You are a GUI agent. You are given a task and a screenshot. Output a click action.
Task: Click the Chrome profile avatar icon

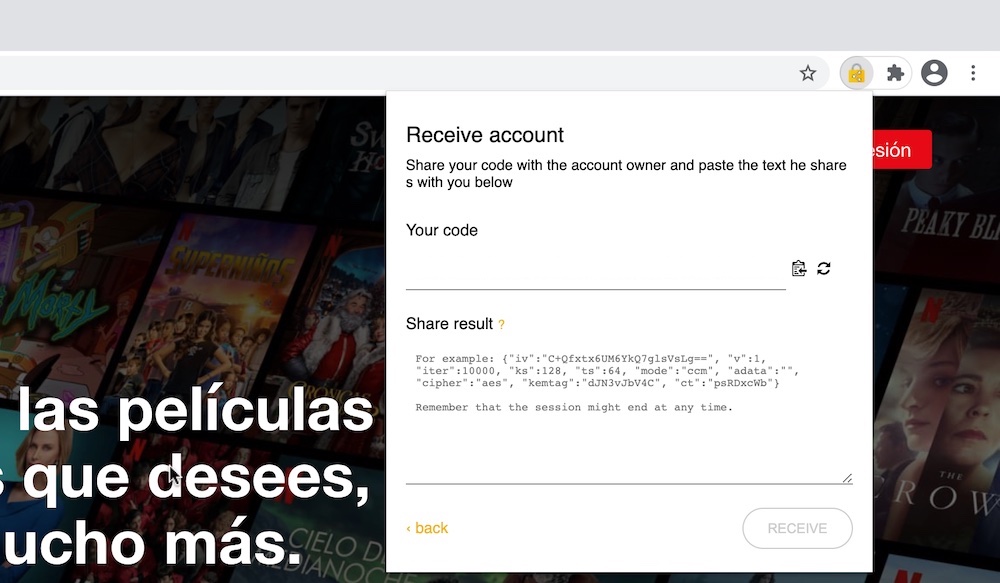click(x=934, y=73)
